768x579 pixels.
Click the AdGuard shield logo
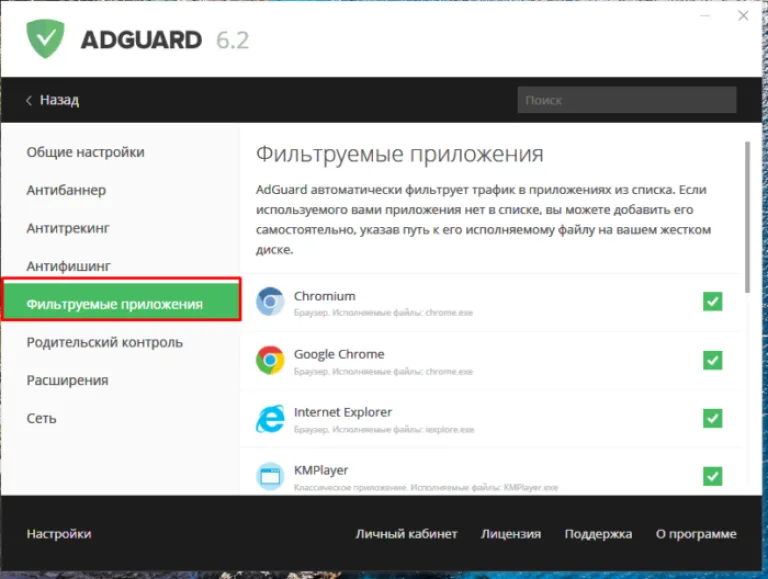45,39
